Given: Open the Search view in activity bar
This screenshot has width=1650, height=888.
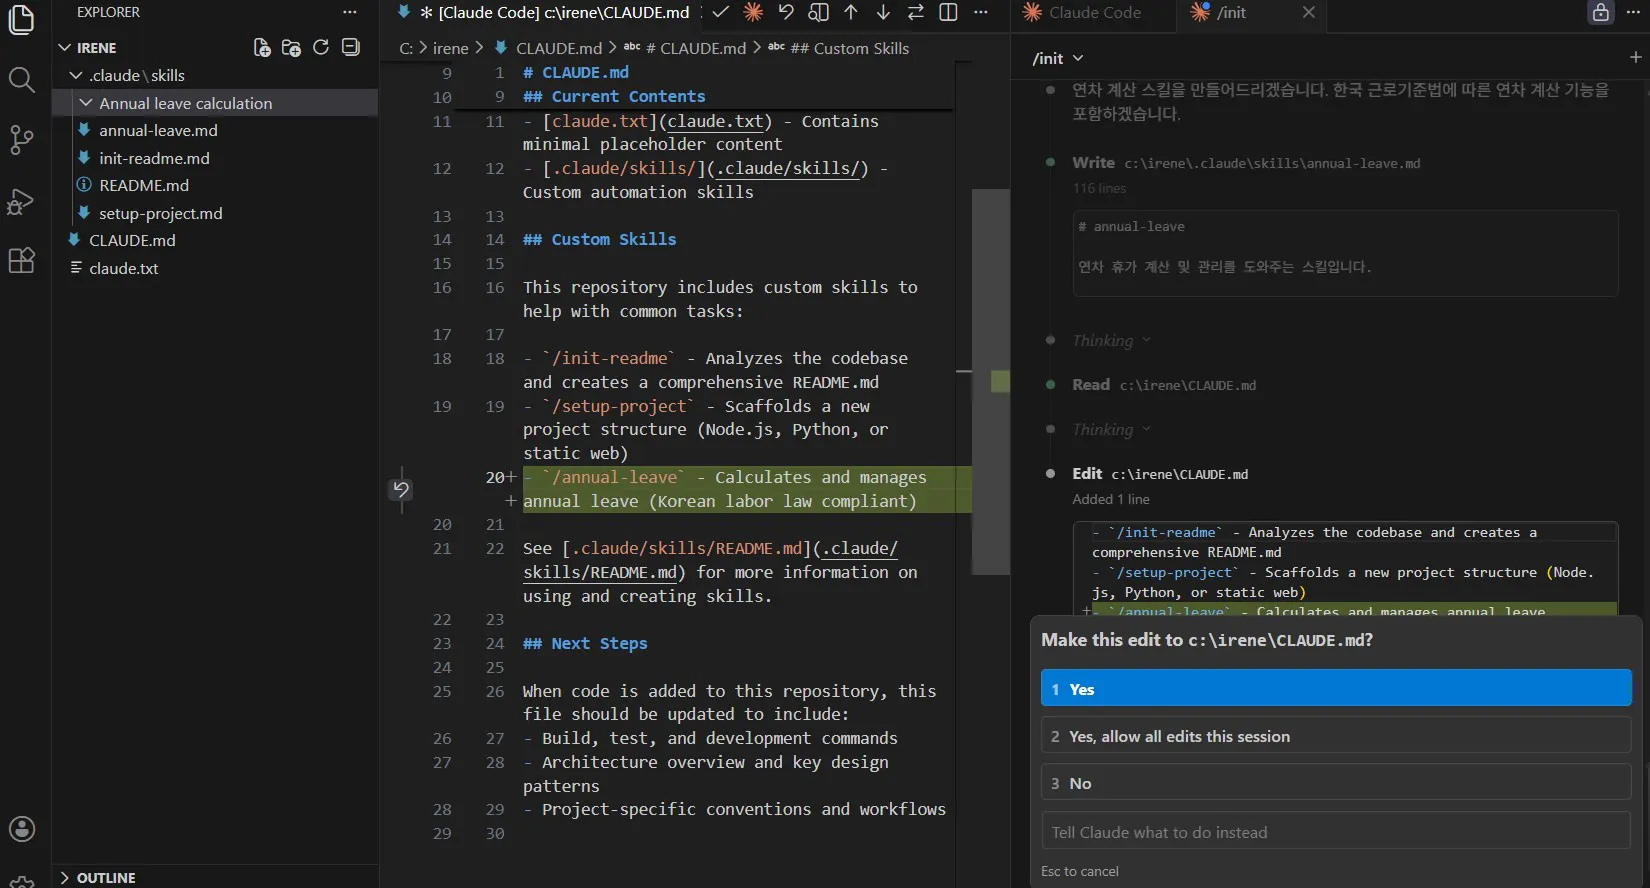Looking at the screenshot, I should coord(21,80).
